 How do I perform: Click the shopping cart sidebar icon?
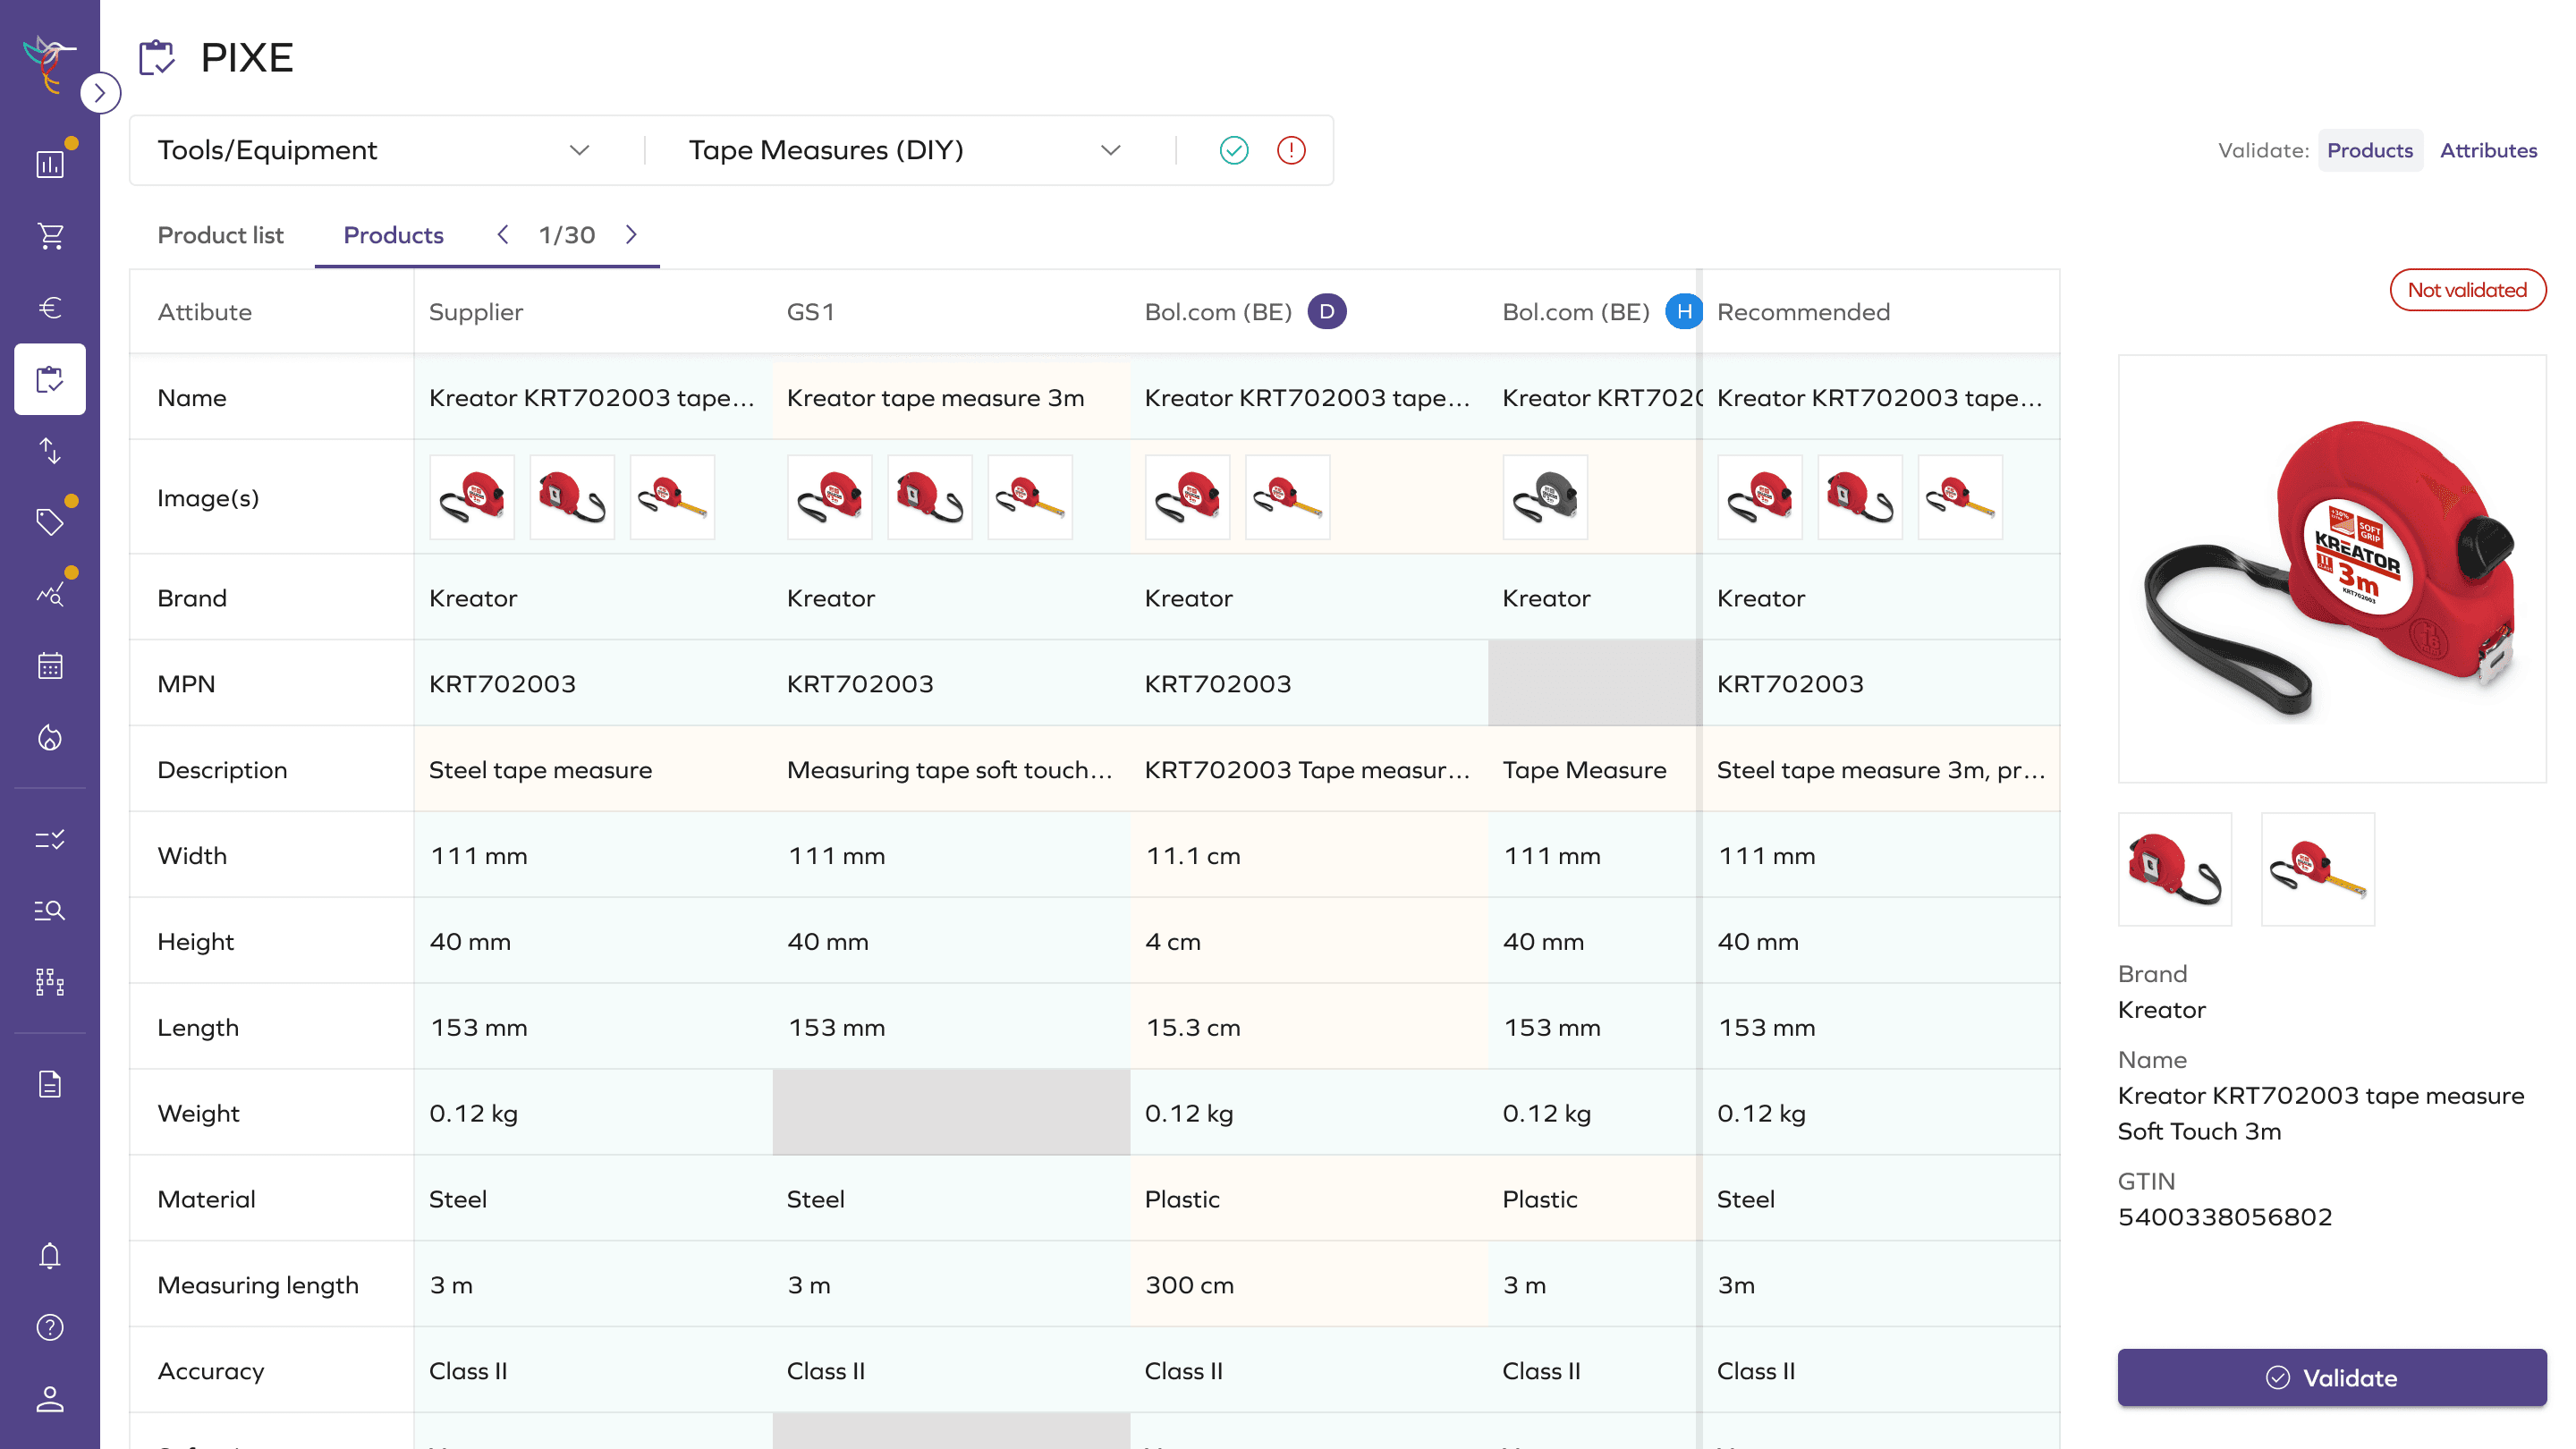pos(50,236)
